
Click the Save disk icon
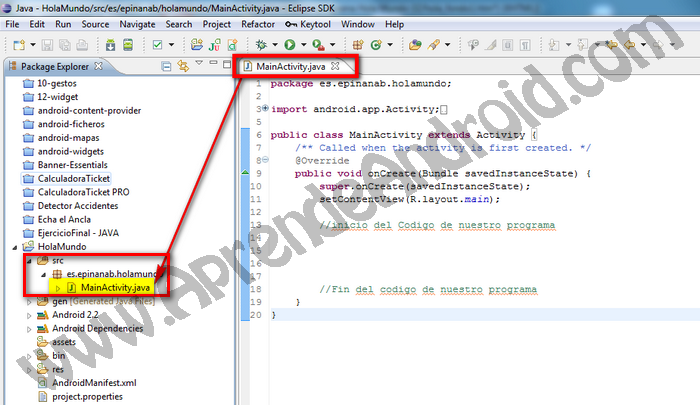47,45
